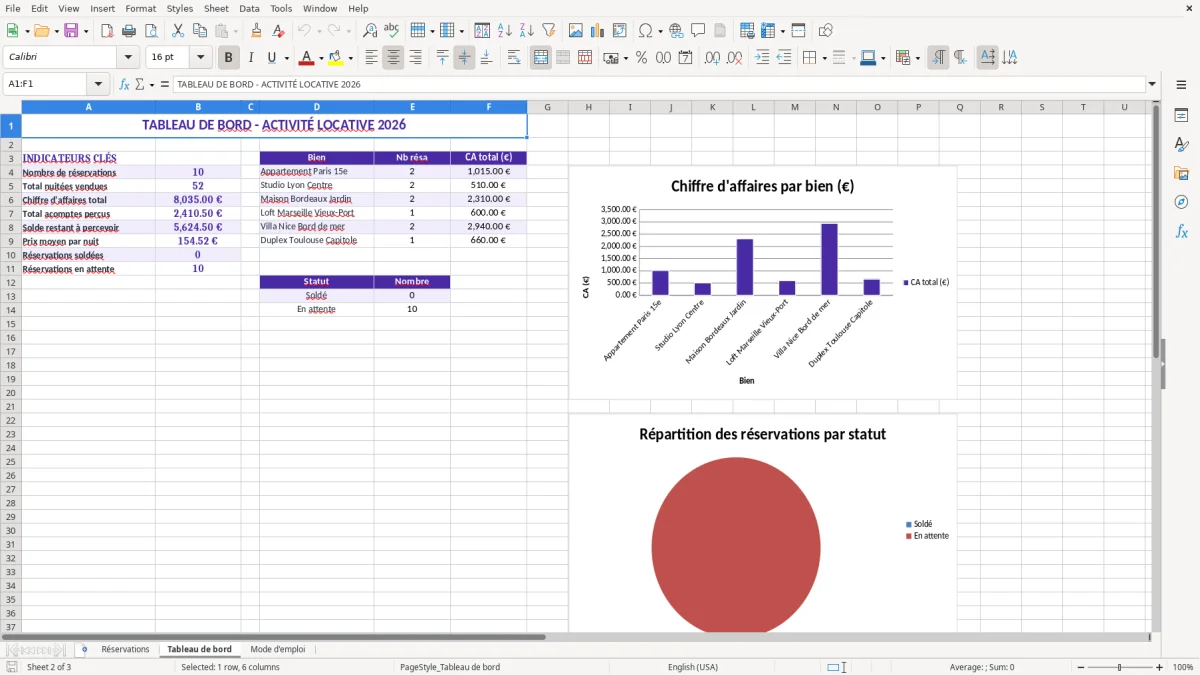The height and width of the screenshot is (675, 1200).
Task: Click the formula input line
Action: coord(659,85)
